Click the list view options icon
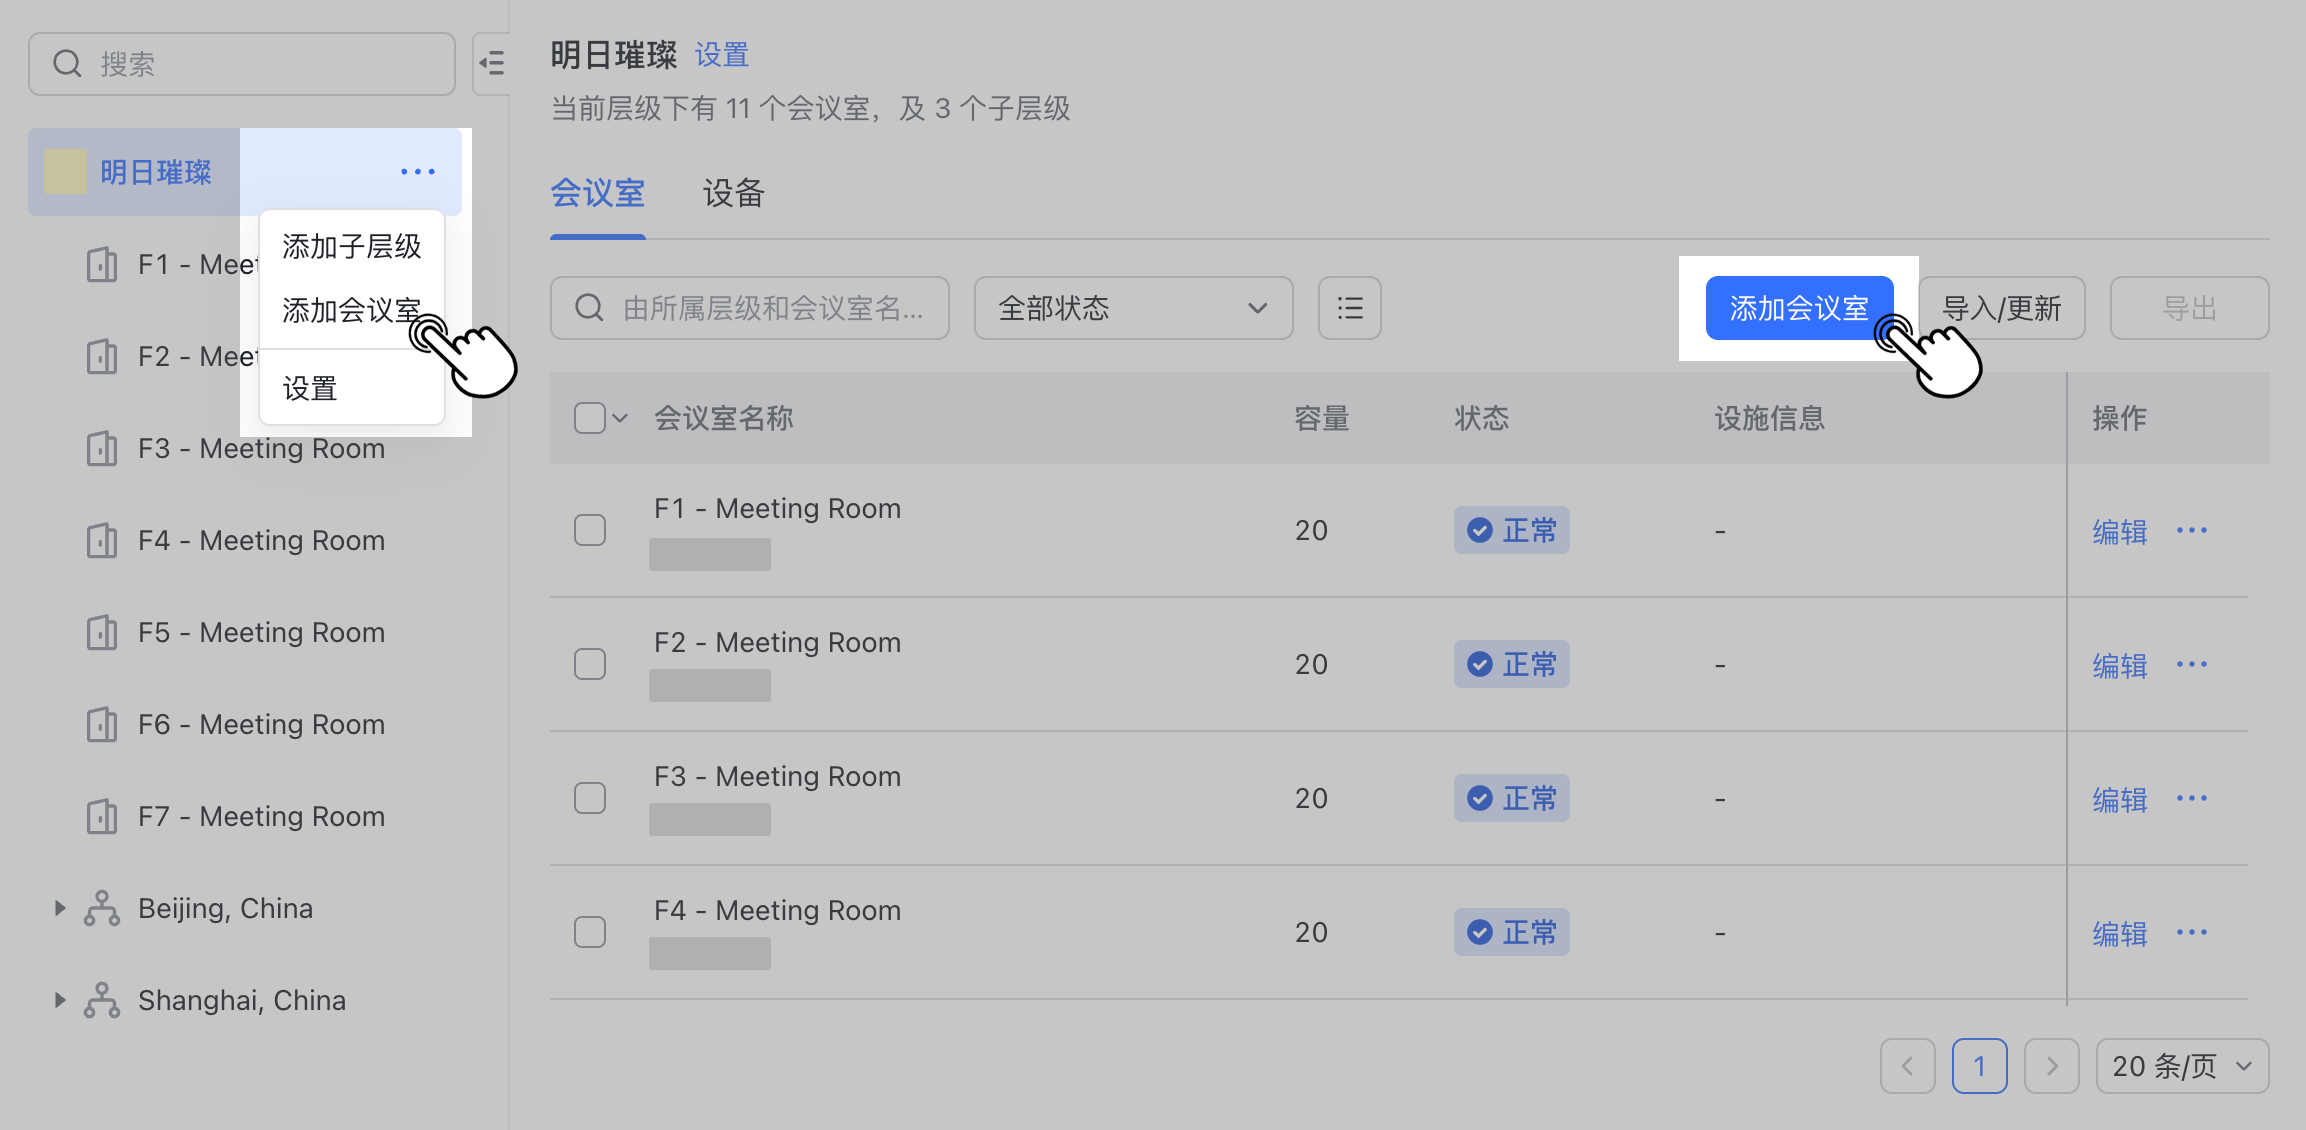This screenshot has height=1130, width=2306. click(x=1349, y=308)
